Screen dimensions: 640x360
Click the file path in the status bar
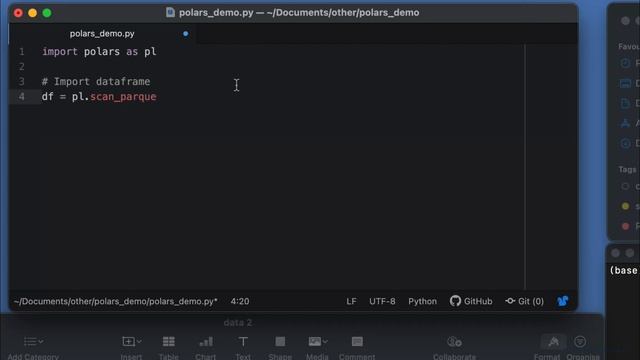tap(116, 301)
